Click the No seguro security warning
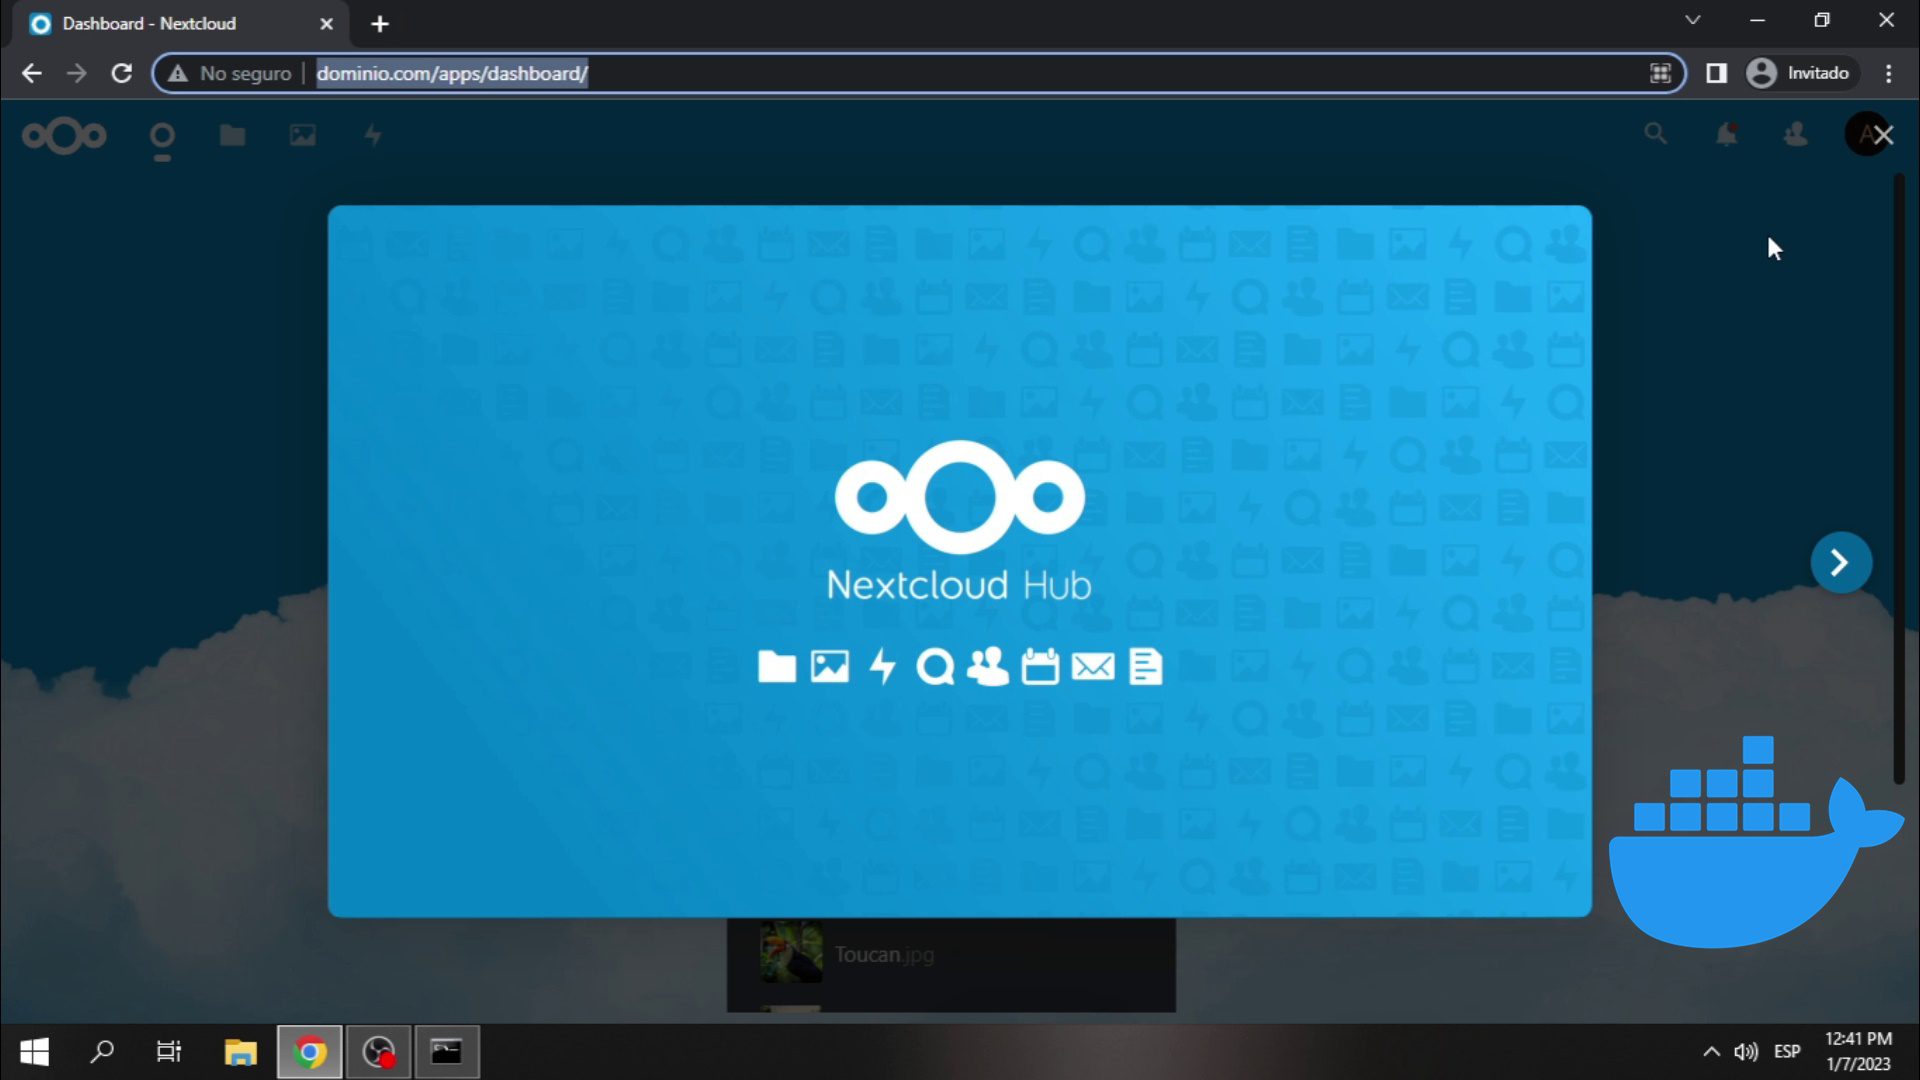Screen dimensions: 1920x1080 pos(229,73)
